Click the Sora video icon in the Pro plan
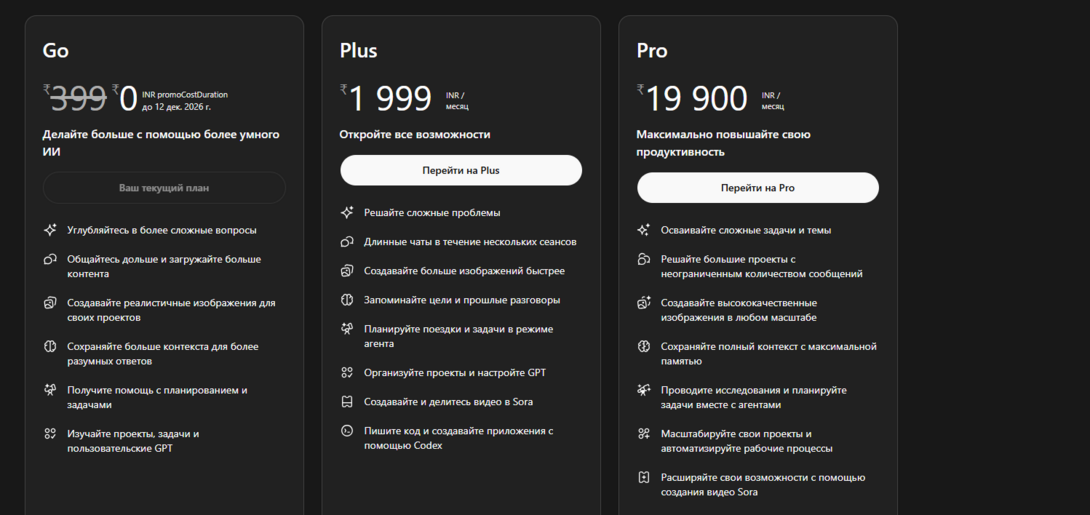1090x515 pixels. 644,478
